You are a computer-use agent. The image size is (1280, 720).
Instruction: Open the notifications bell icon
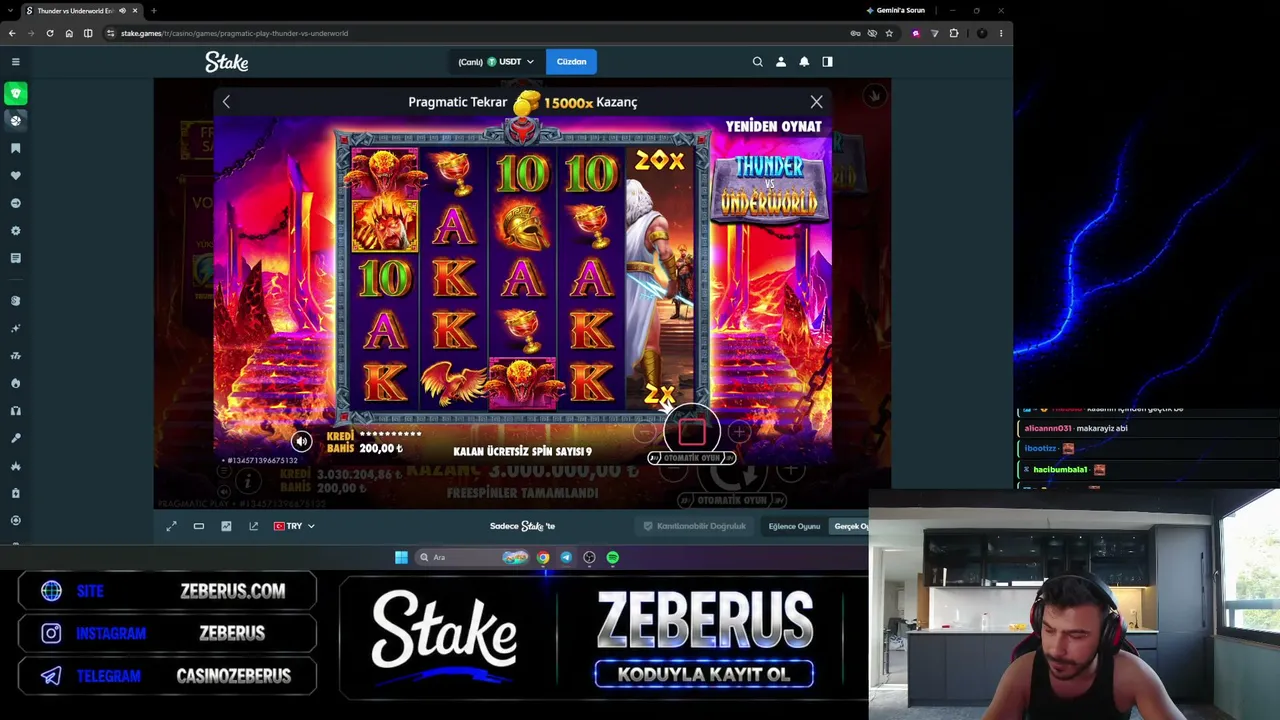804,62
